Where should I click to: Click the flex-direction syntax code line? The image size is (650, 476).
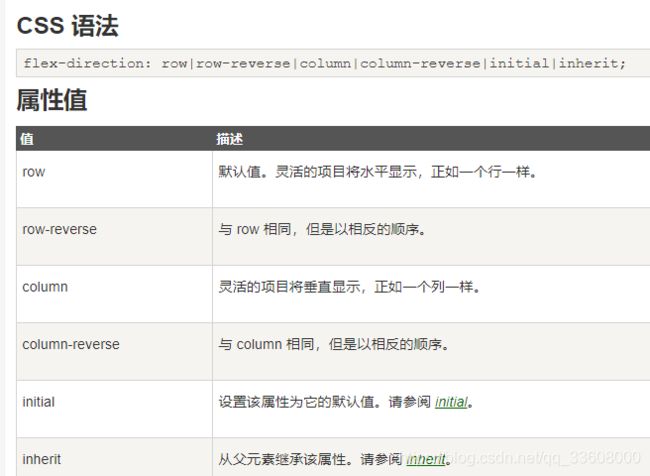(x=324, y=63)
